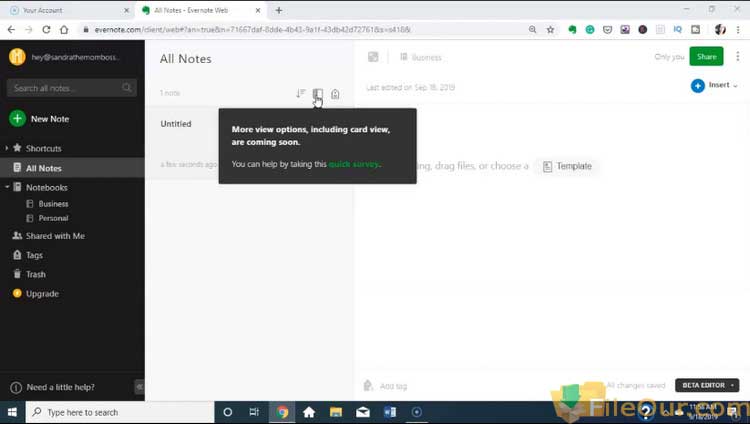Screen dimensions: 750x424
Task: Choose the Template button
Action: [567, 166]
